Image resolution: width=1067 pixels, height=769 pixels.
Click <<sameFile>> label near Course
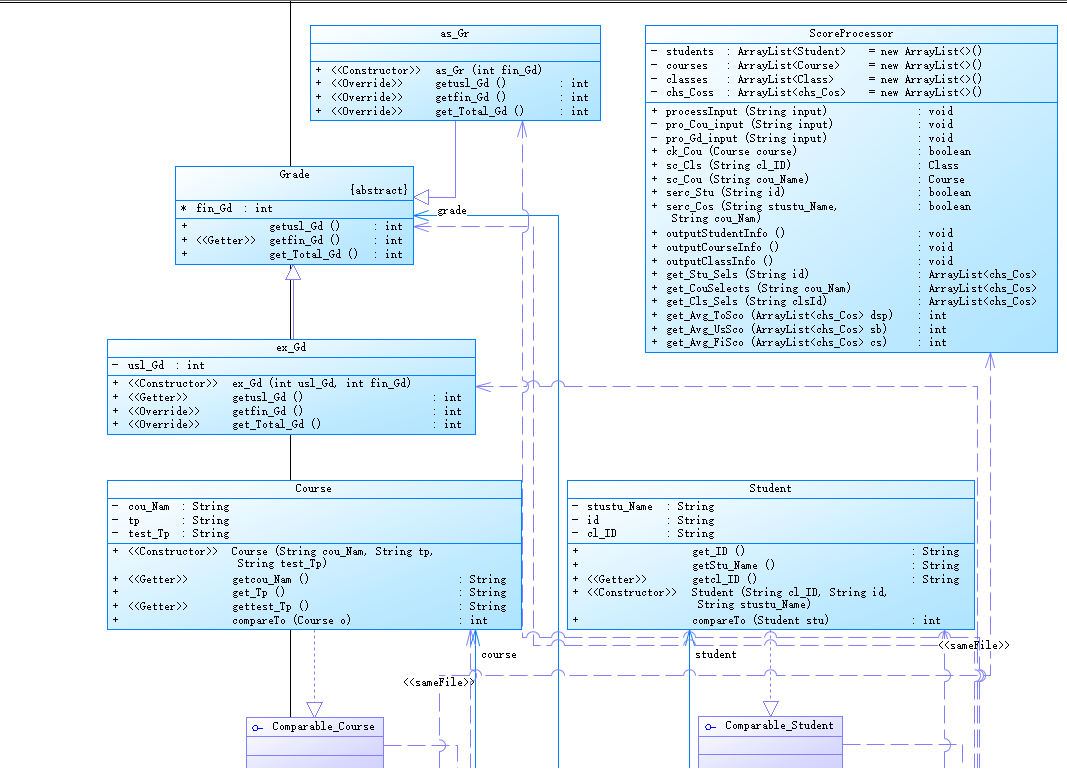click(x=439, y=683)
